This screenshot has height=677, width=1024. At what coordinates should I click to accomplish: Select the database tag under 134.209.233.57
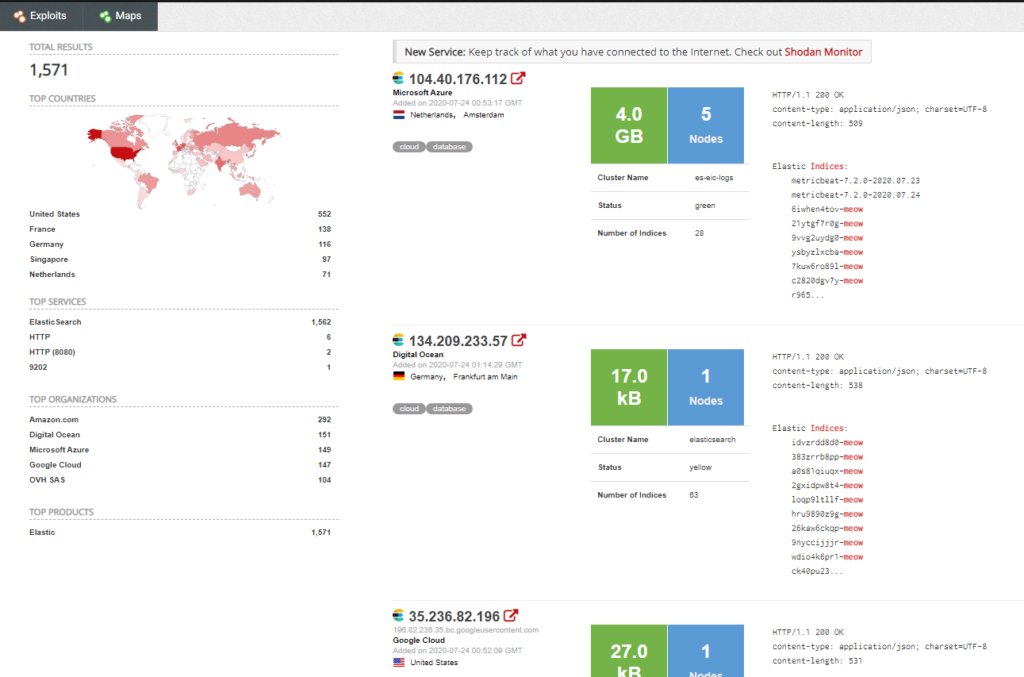pos(449,409)
